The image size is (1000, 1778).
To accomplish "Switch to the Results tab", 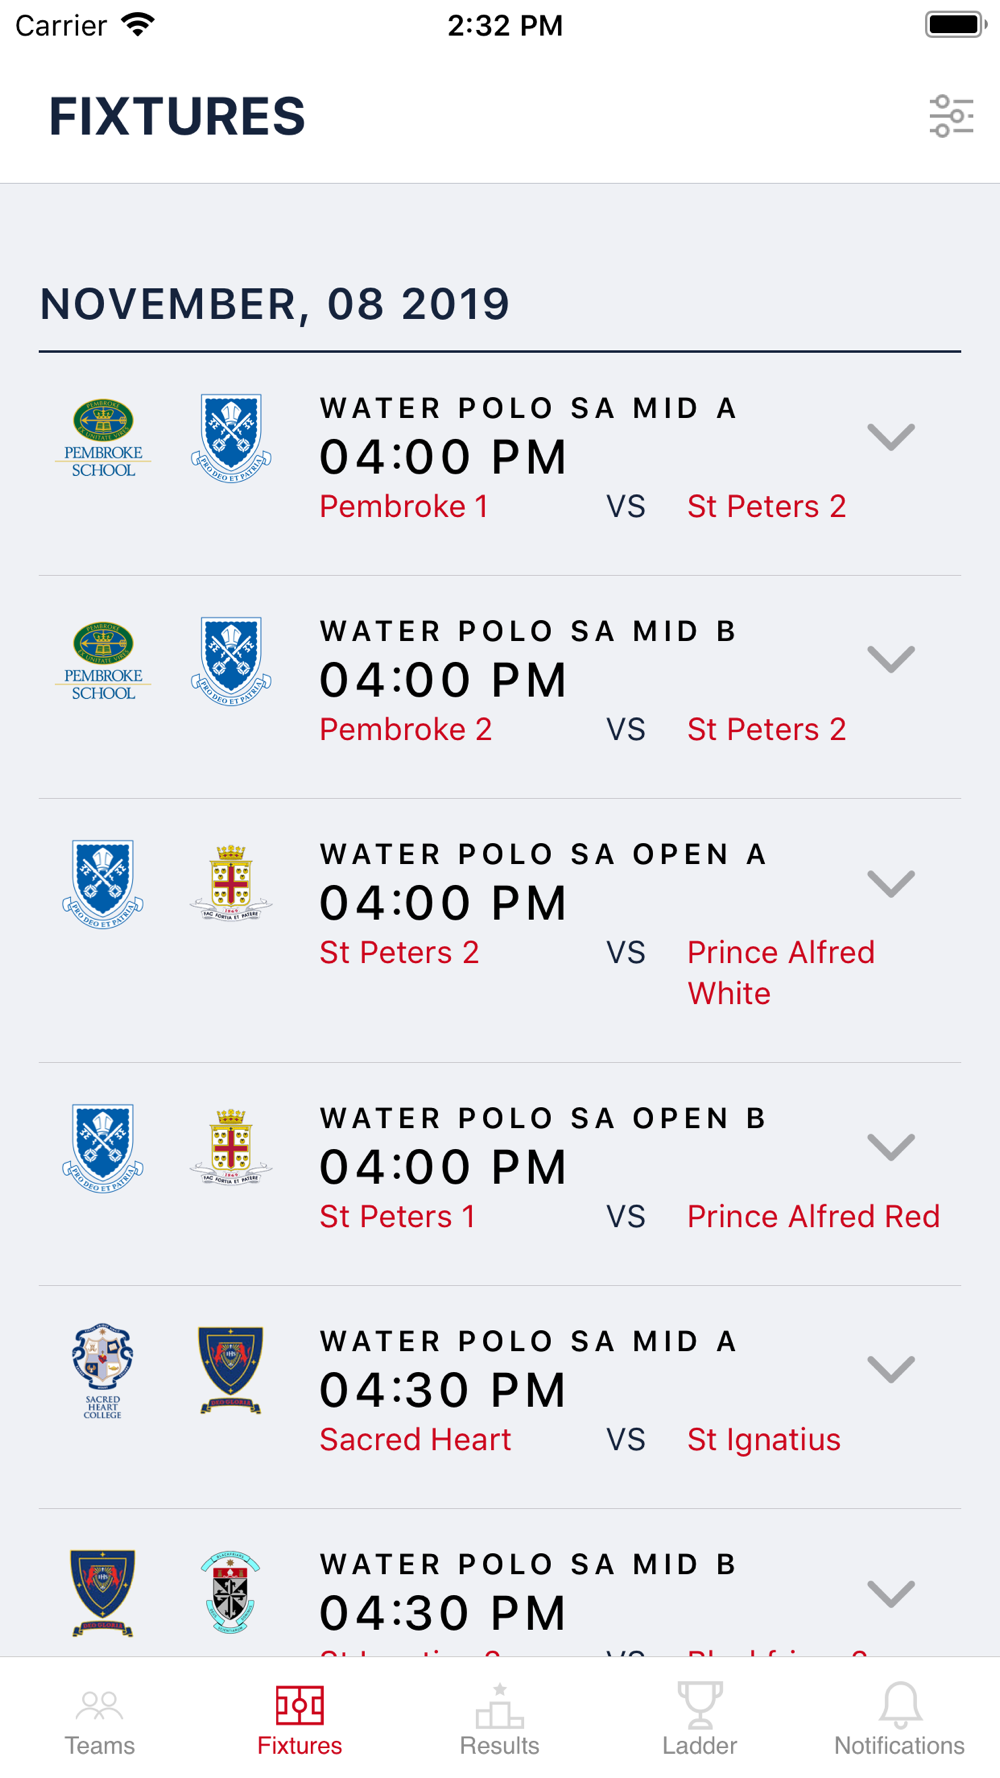I will (x=500, y=1720).
